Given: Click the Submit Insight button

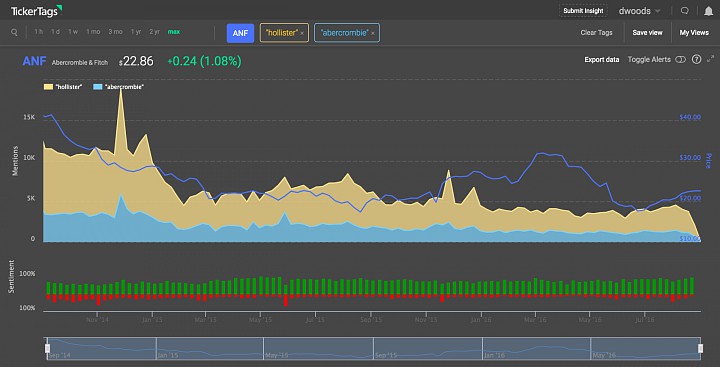Looking at the screenshot, I should point(583,11).
